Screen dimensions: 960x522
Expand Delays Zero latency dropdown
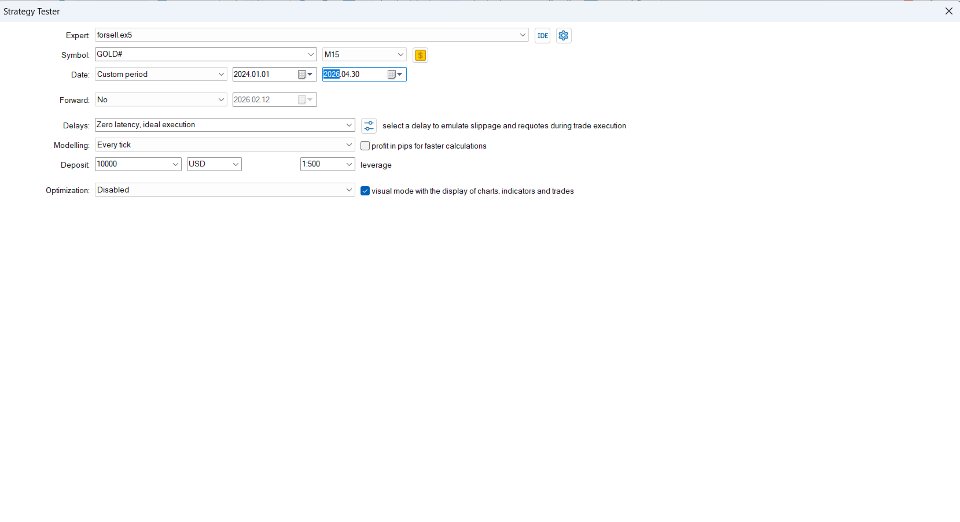point(349,125)
